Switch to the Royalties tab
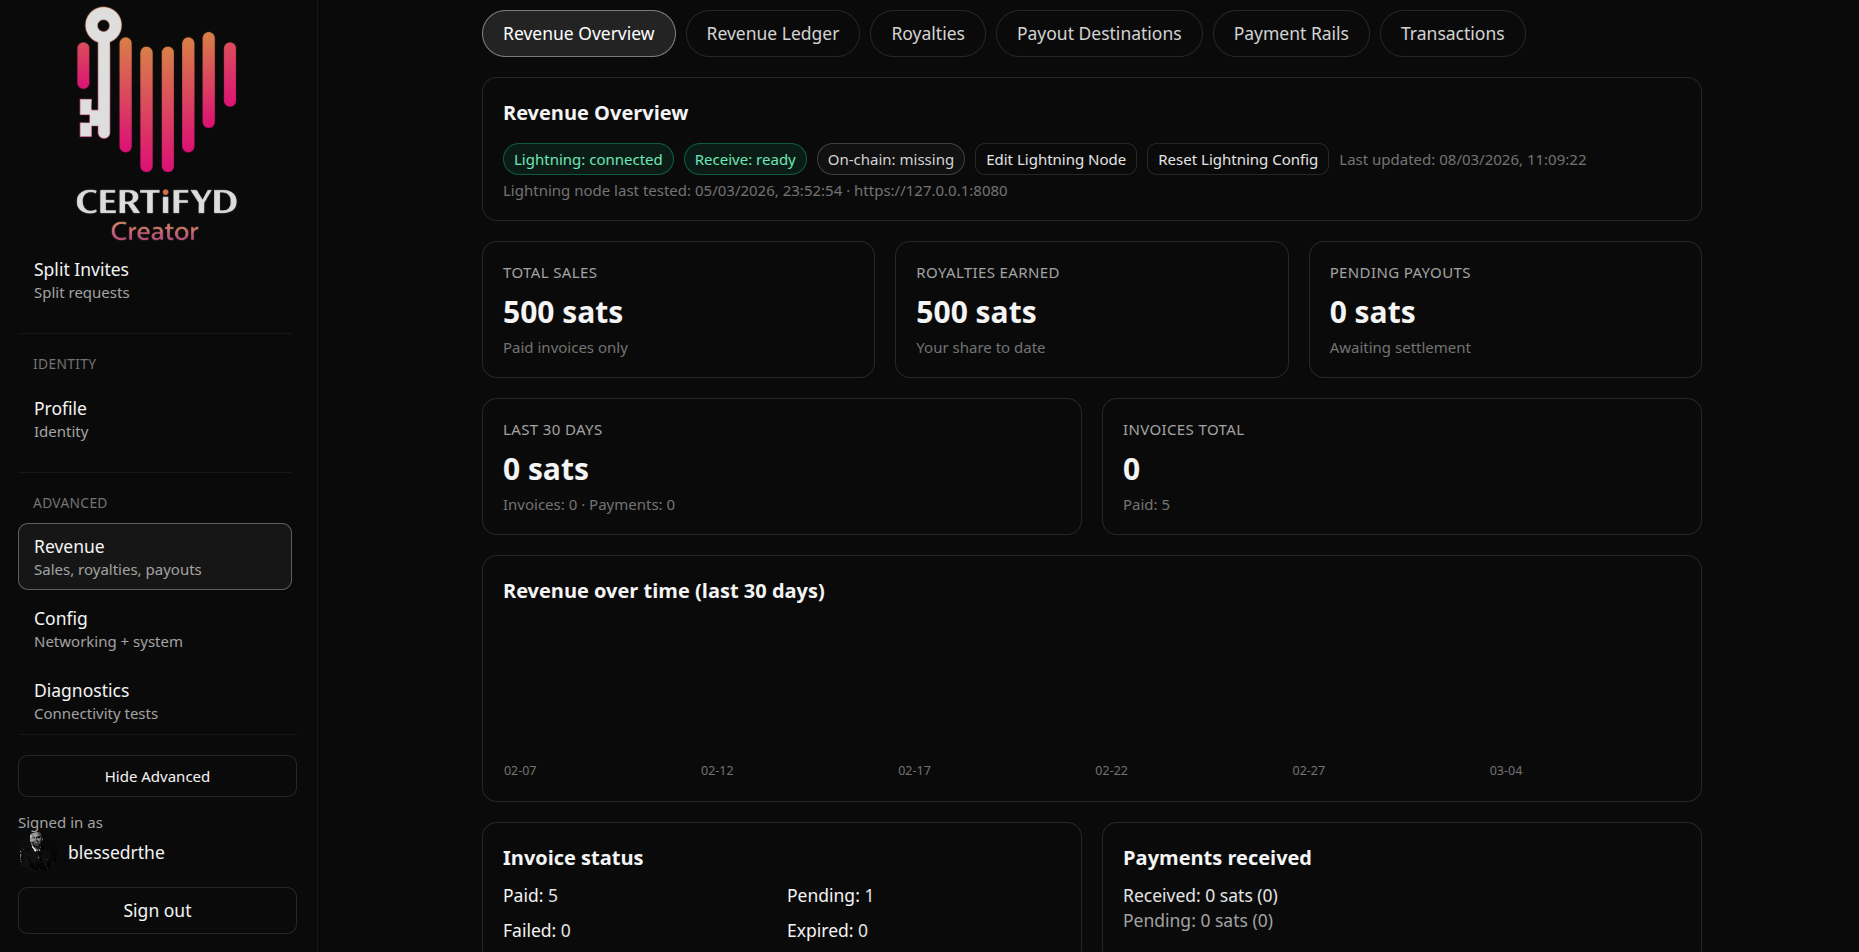Screen dimensions: 1859x952 coord(927,33)
